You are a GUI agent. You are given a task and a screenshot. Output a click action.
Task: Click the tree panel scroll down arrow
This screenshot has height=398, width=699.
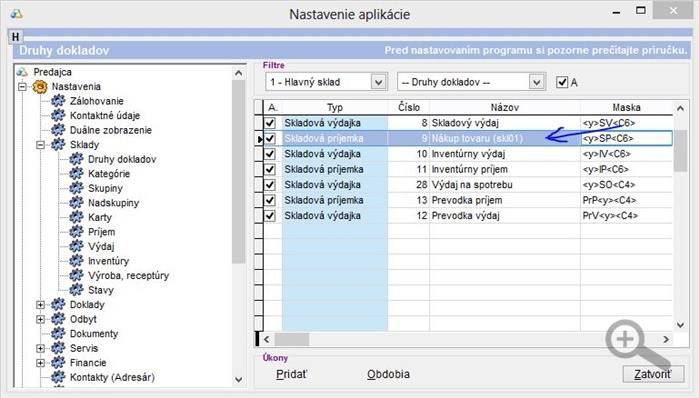click(238, 380)
